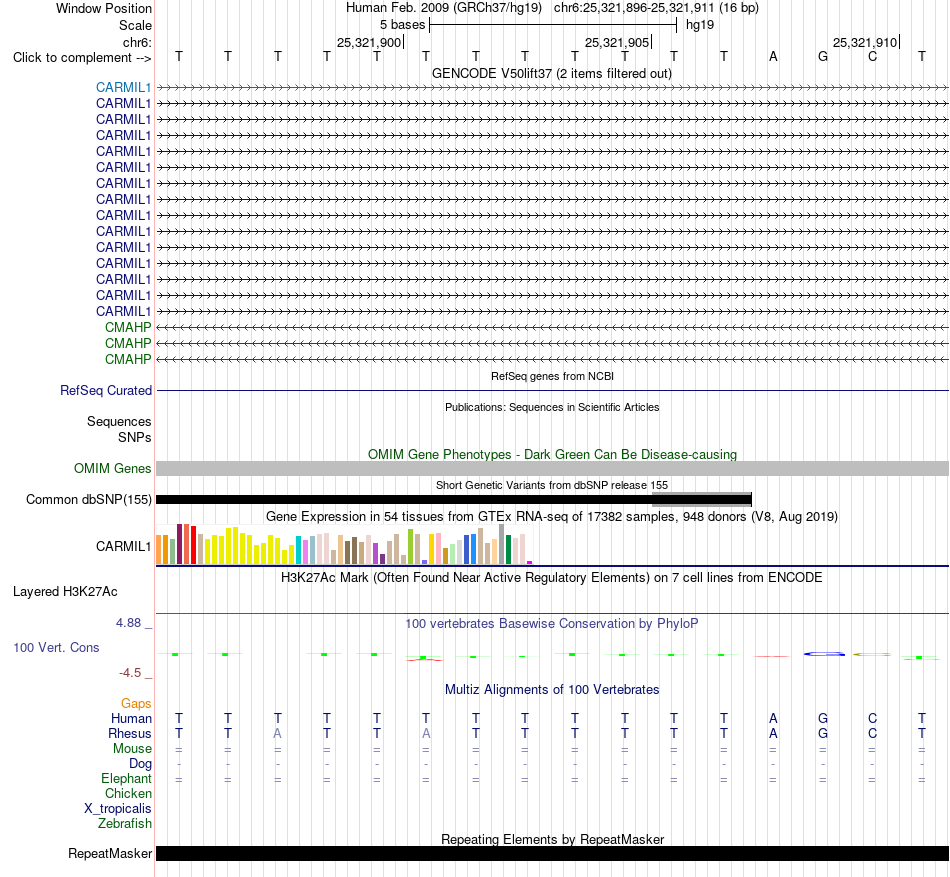The height and width of the screenshot is (877, 950).
Task: Click the orange Gaps label
Action: point(136,703)
